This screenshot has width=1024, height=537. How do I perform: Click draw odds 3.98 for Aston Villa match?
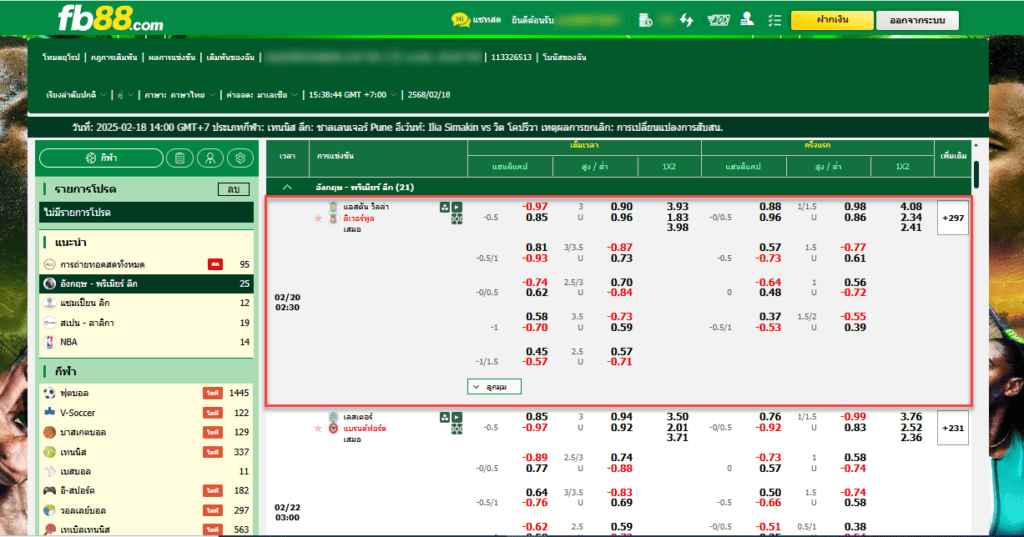pos(677,227)
